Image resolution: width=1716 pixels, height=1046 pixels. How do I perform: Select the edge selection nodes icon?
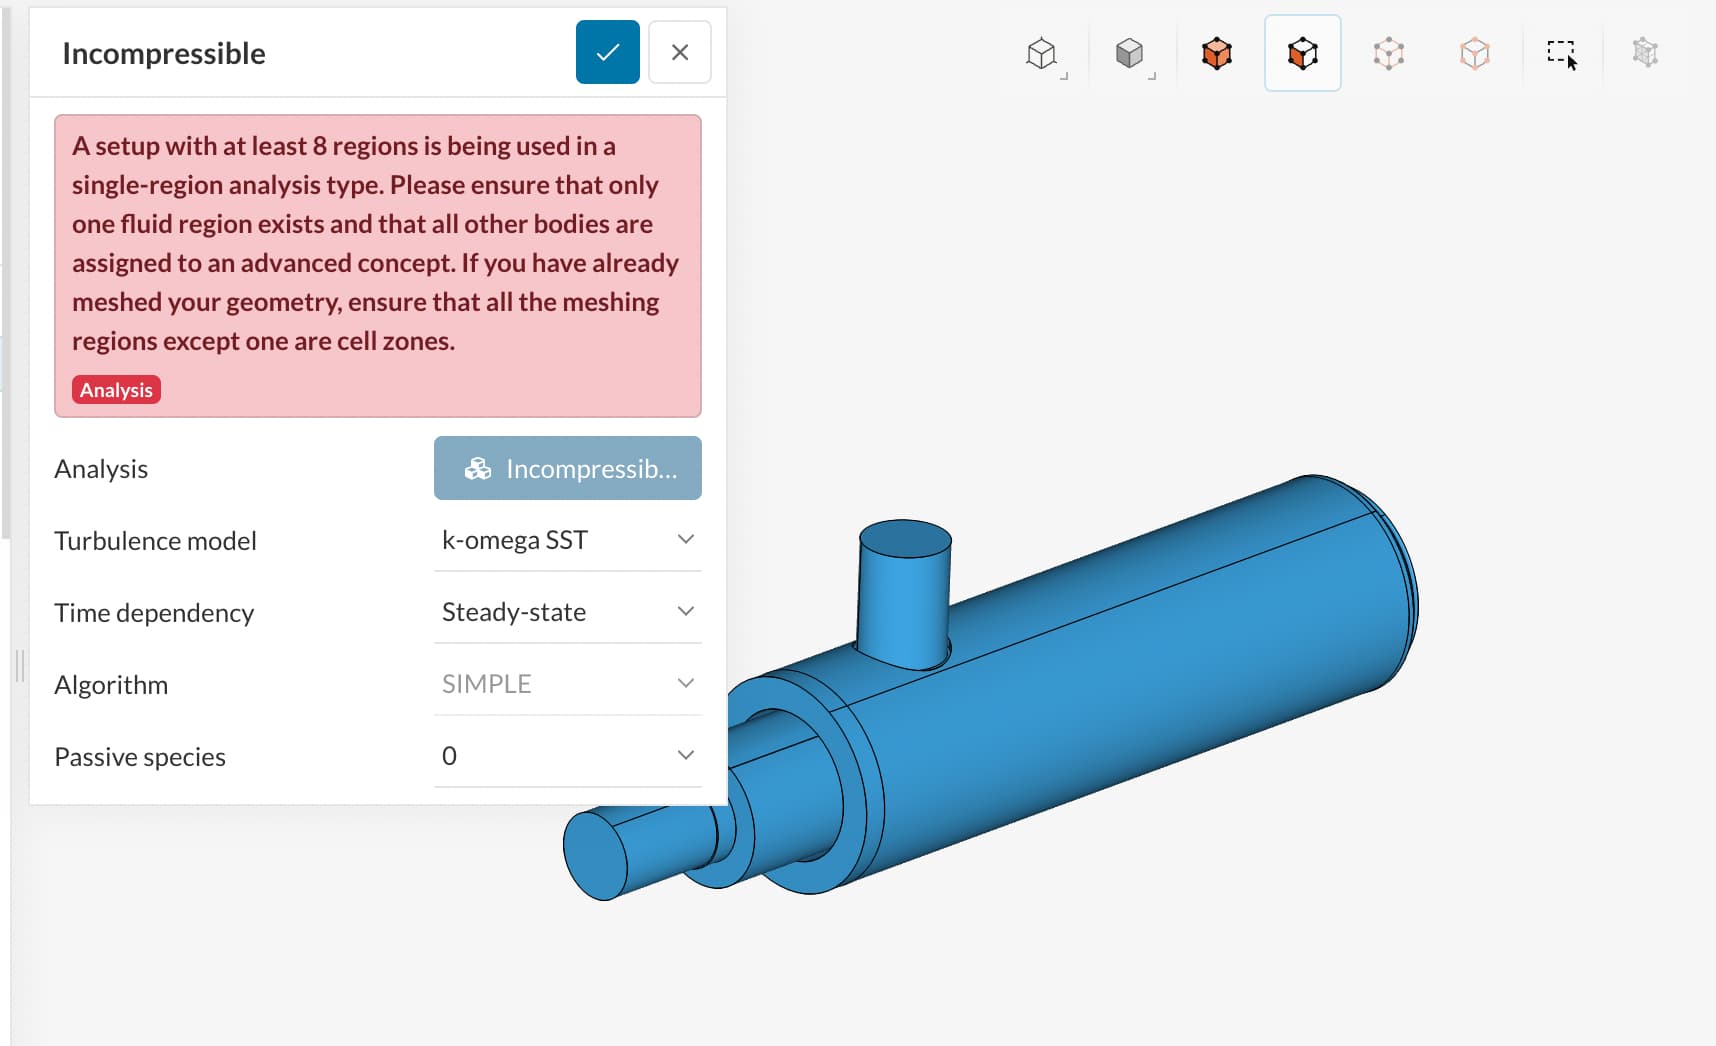pos(1390,53)
